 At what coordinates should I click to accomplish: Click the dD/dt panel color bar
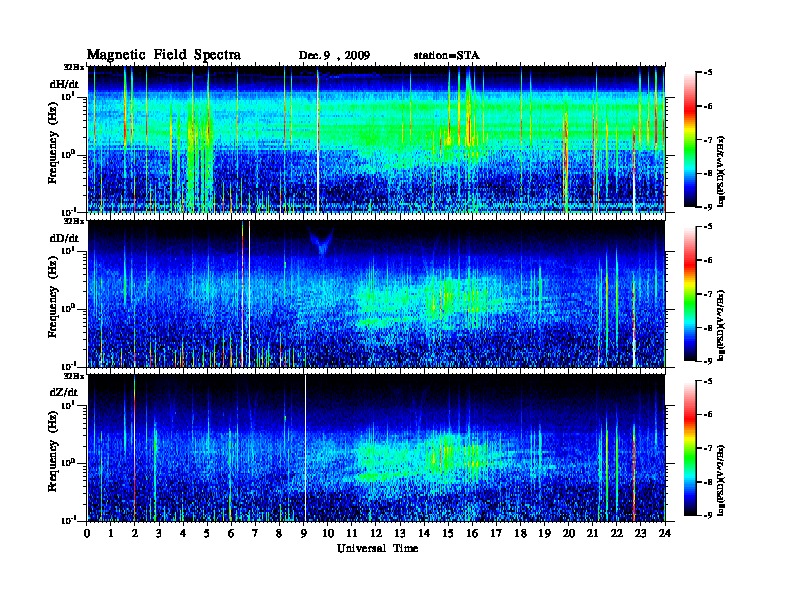690,294
